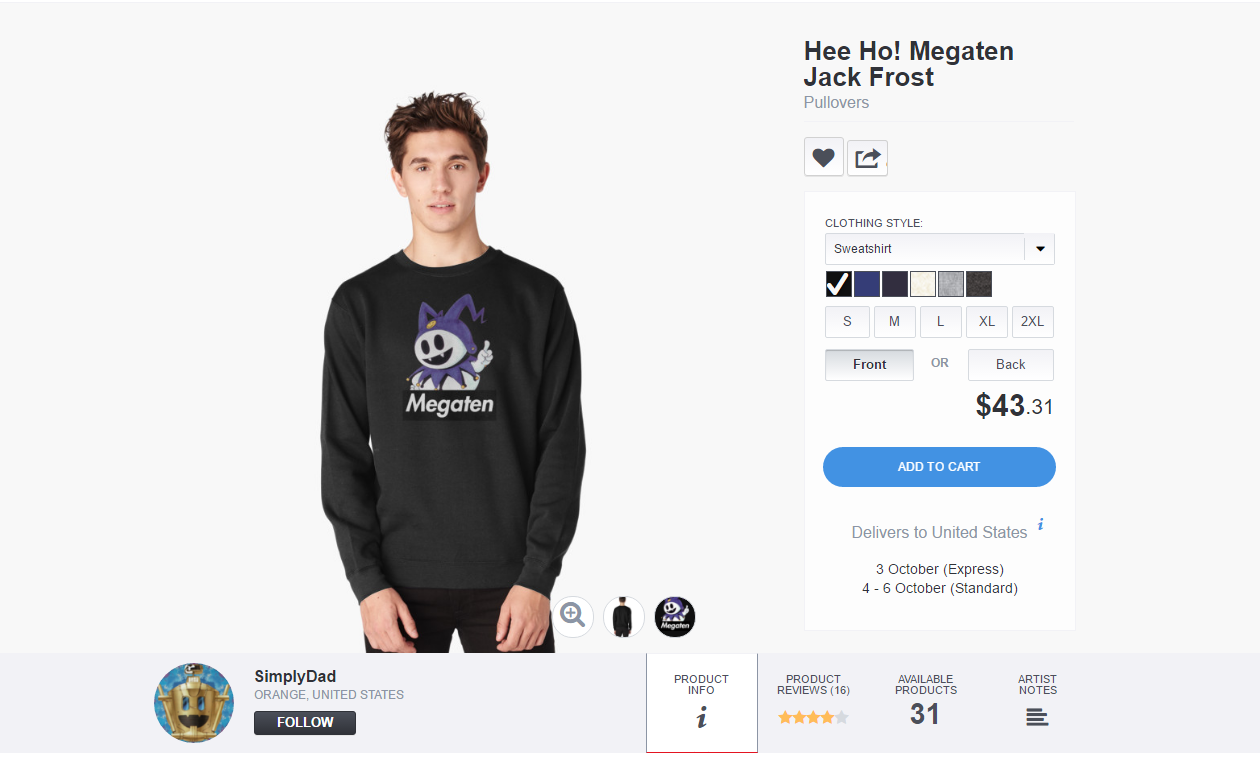Click the Product Info 'i' icon

(x=701, y=717)
